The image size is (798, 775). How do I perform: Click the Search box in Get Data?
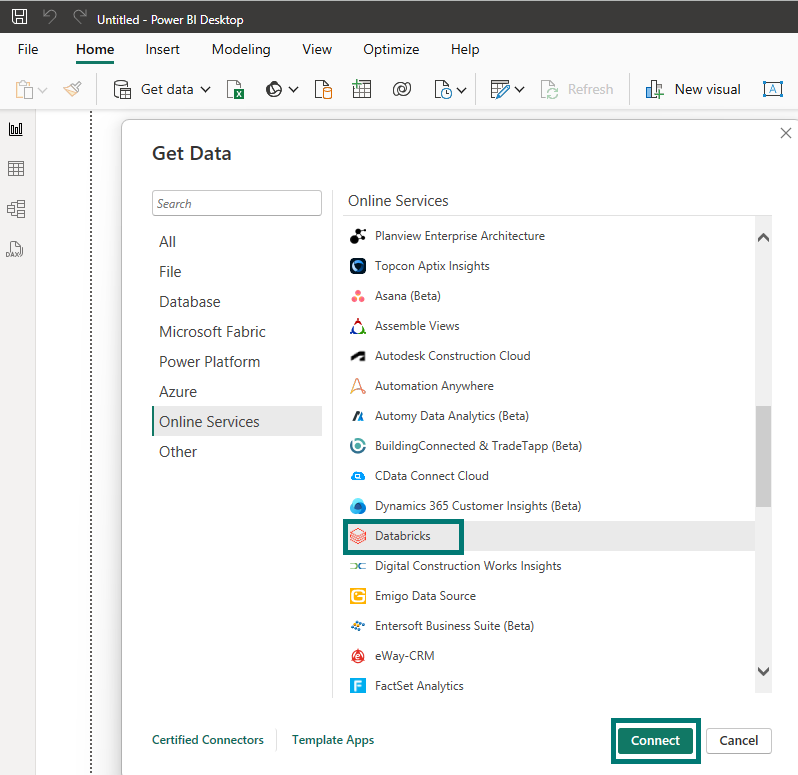pos(237,203)
